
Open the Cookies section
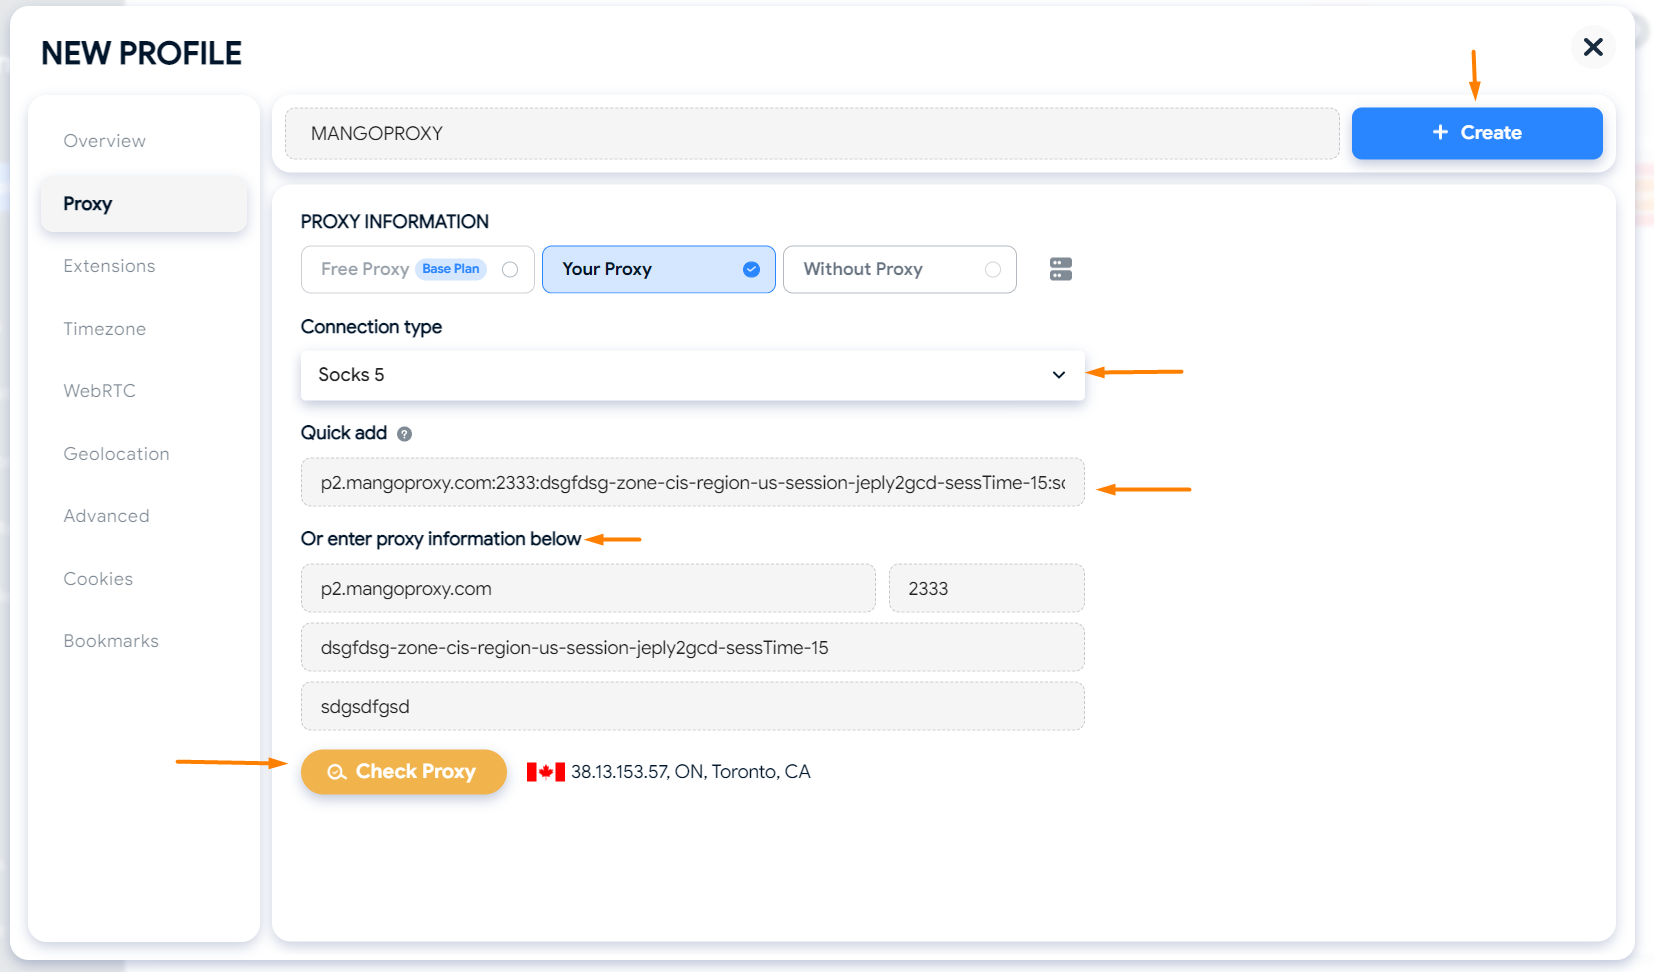[x=98, y=579]
